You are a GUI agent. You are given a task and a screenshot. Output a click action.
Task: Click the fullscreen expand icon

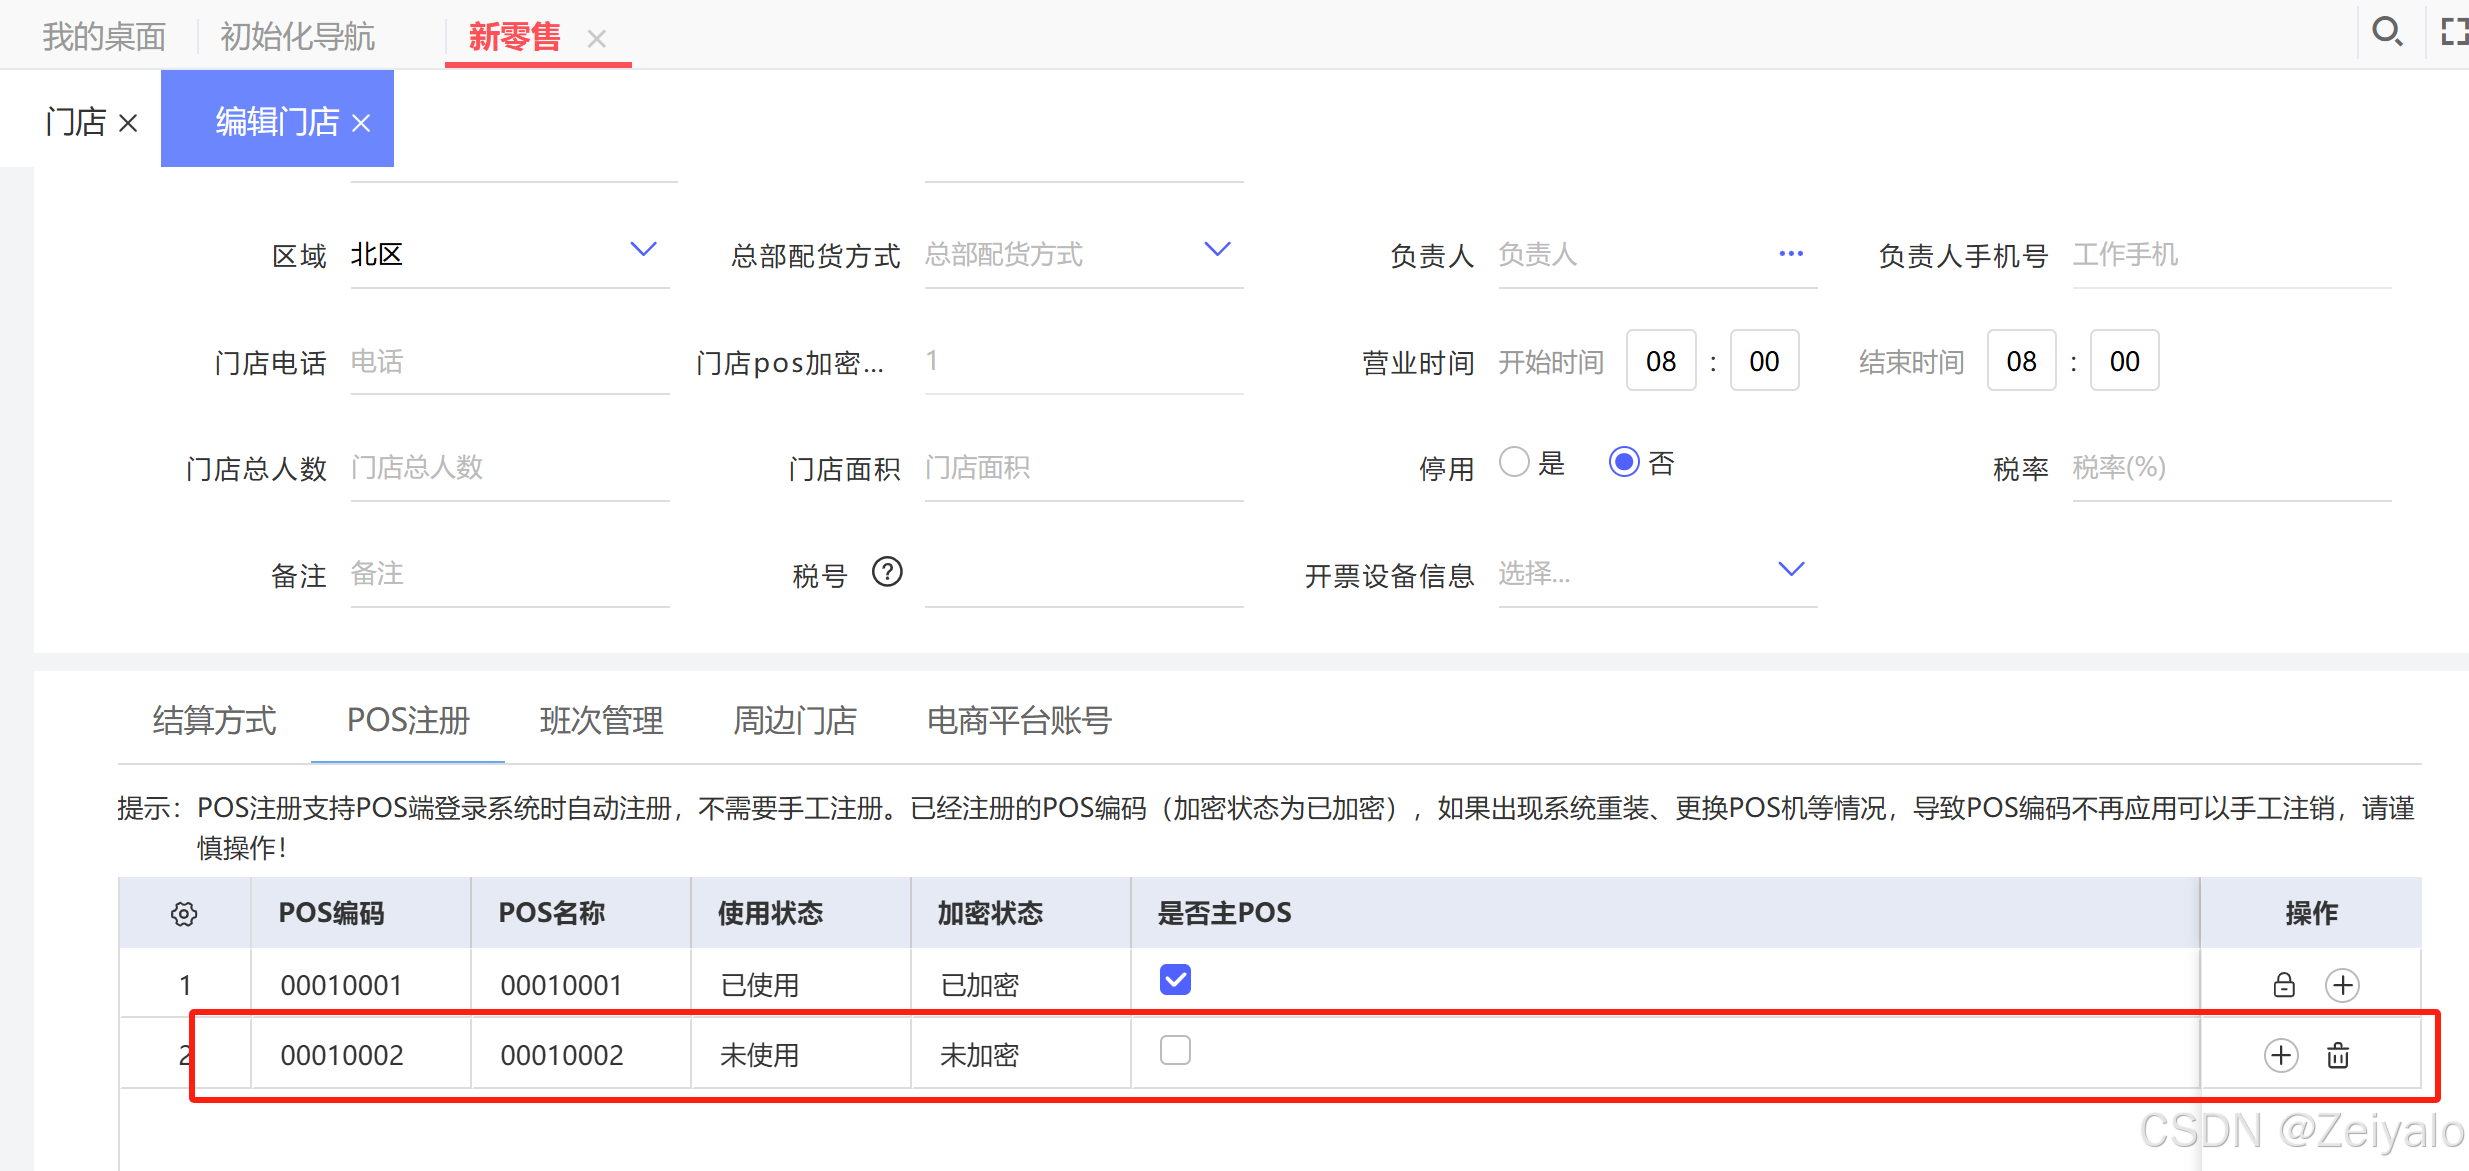pos(2454,32)
